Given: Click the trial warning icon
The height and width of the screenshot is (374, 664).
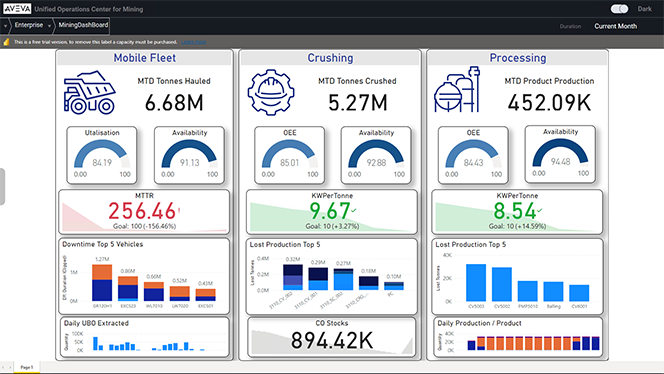Looking at the screenshot, I should tap(6, 42).
